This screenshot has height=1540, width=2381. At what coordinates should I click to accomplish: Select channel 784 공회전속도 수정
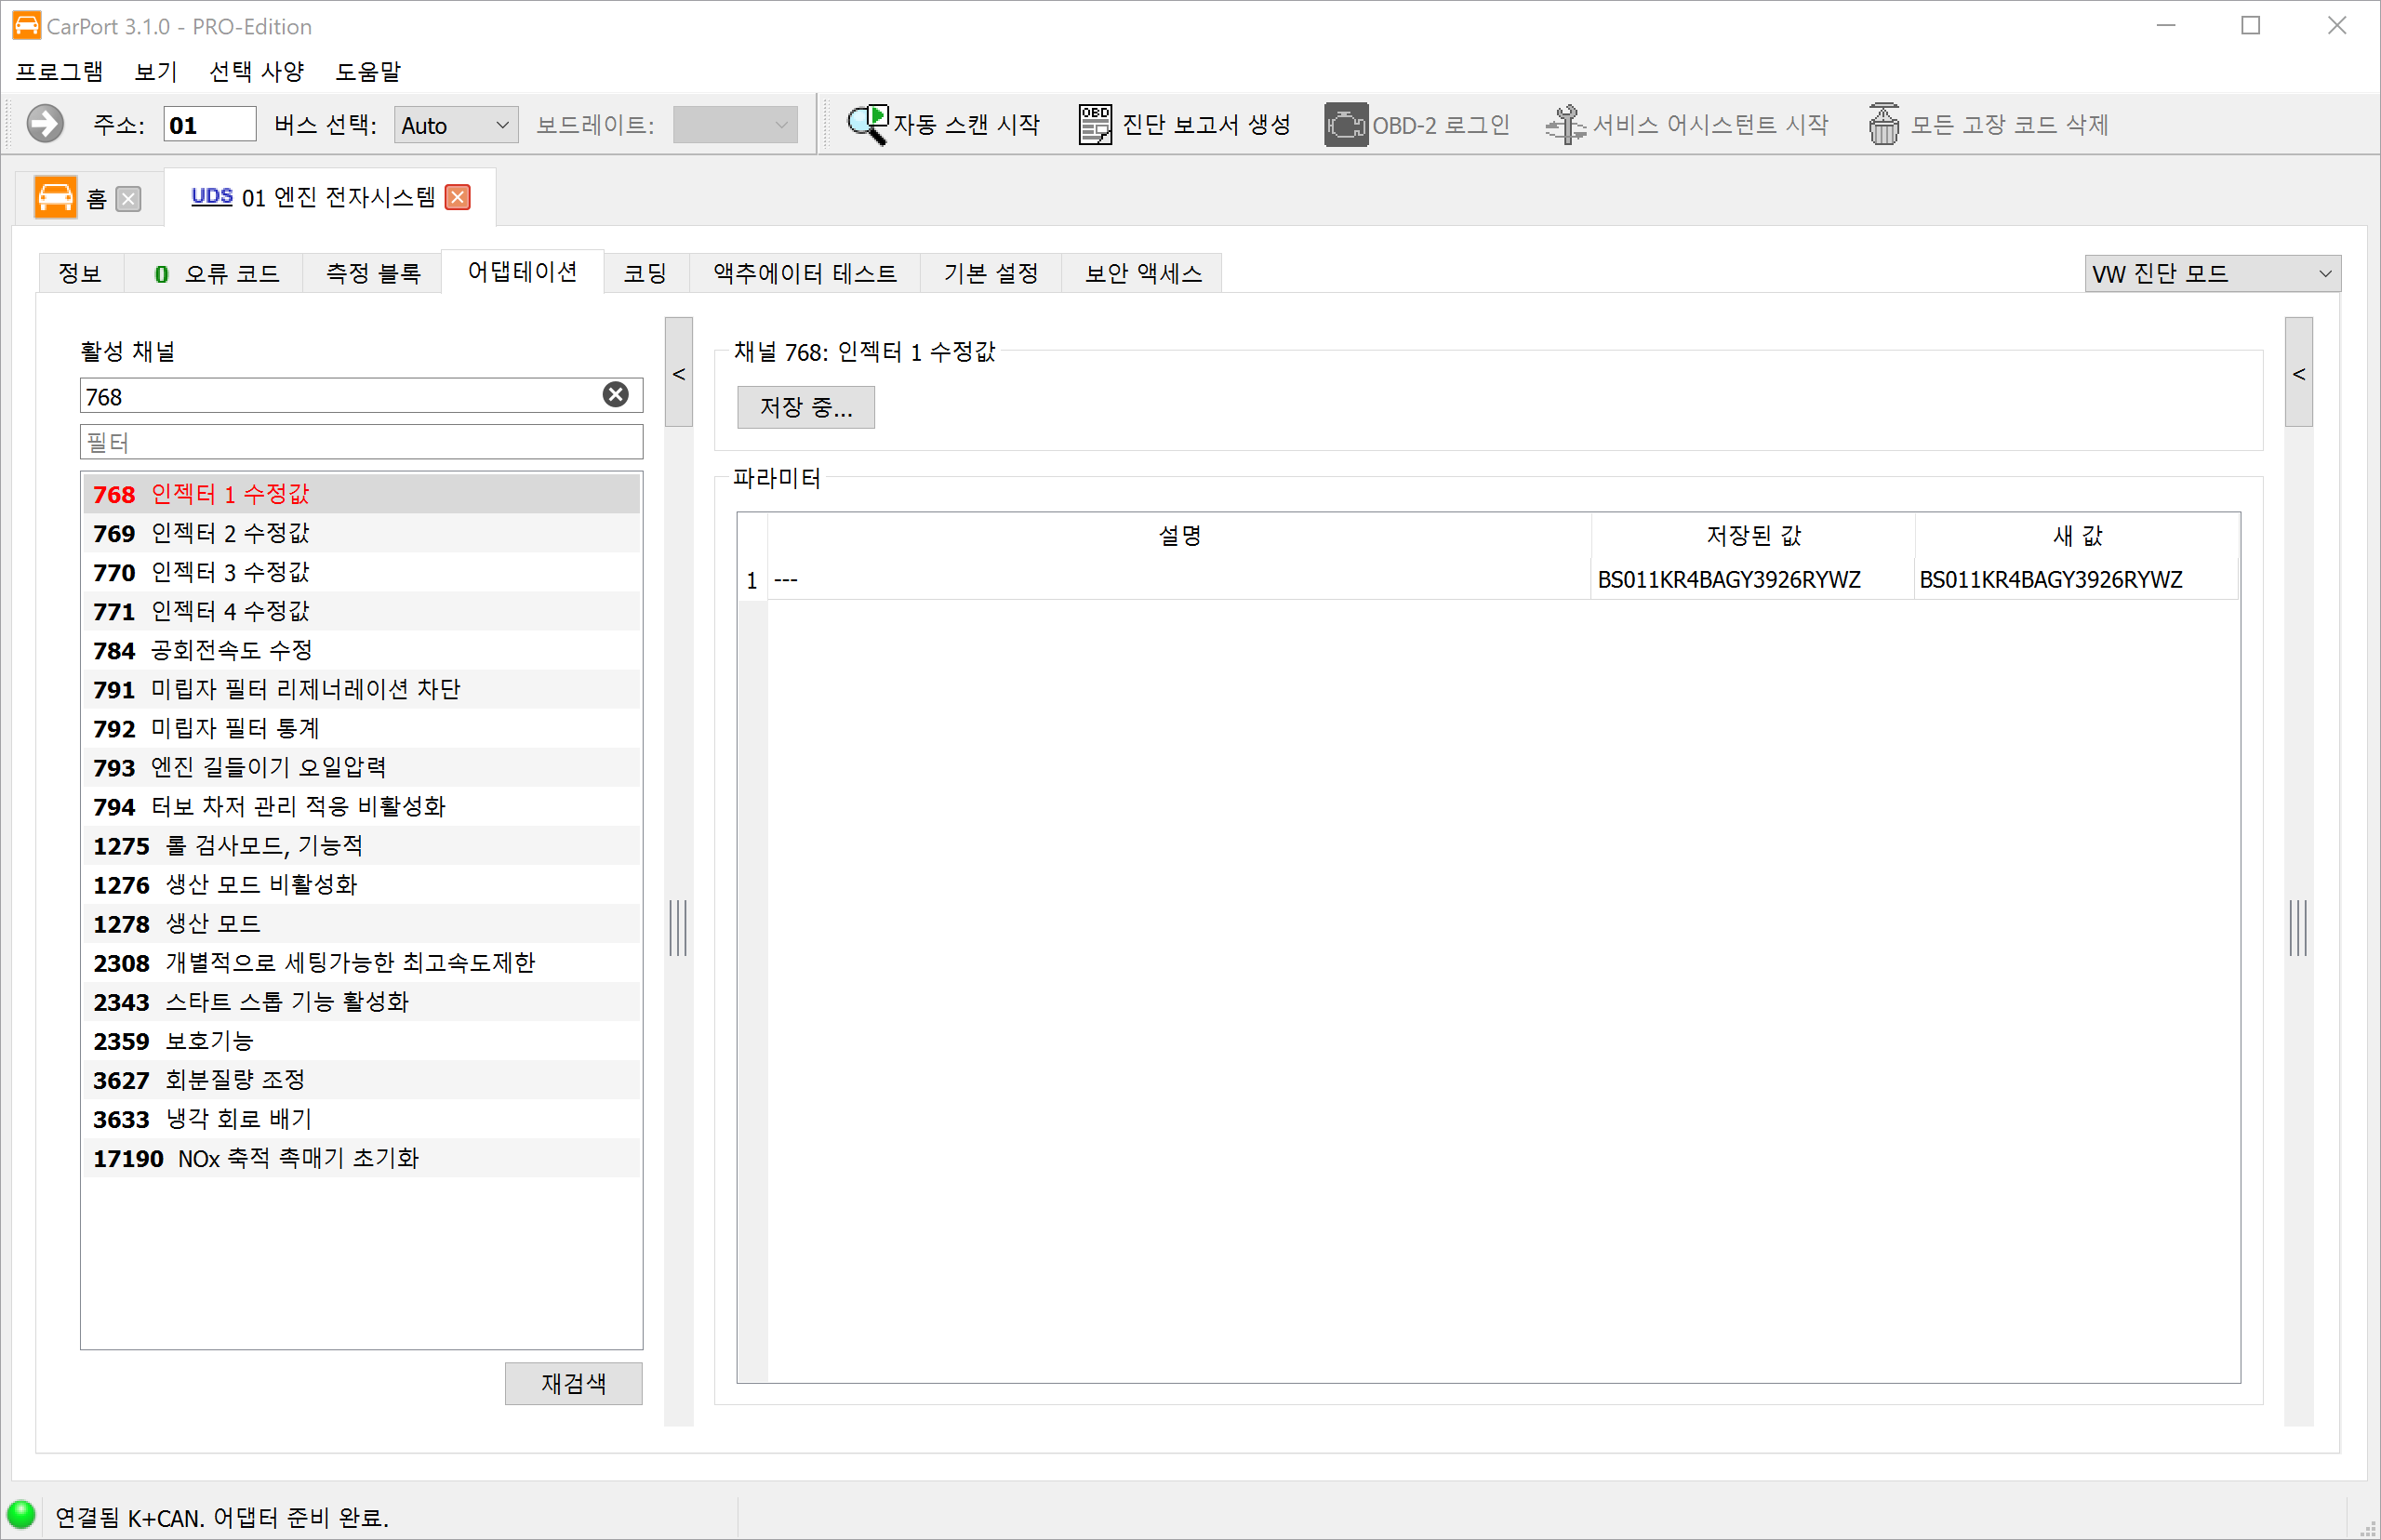pos(361,650)
